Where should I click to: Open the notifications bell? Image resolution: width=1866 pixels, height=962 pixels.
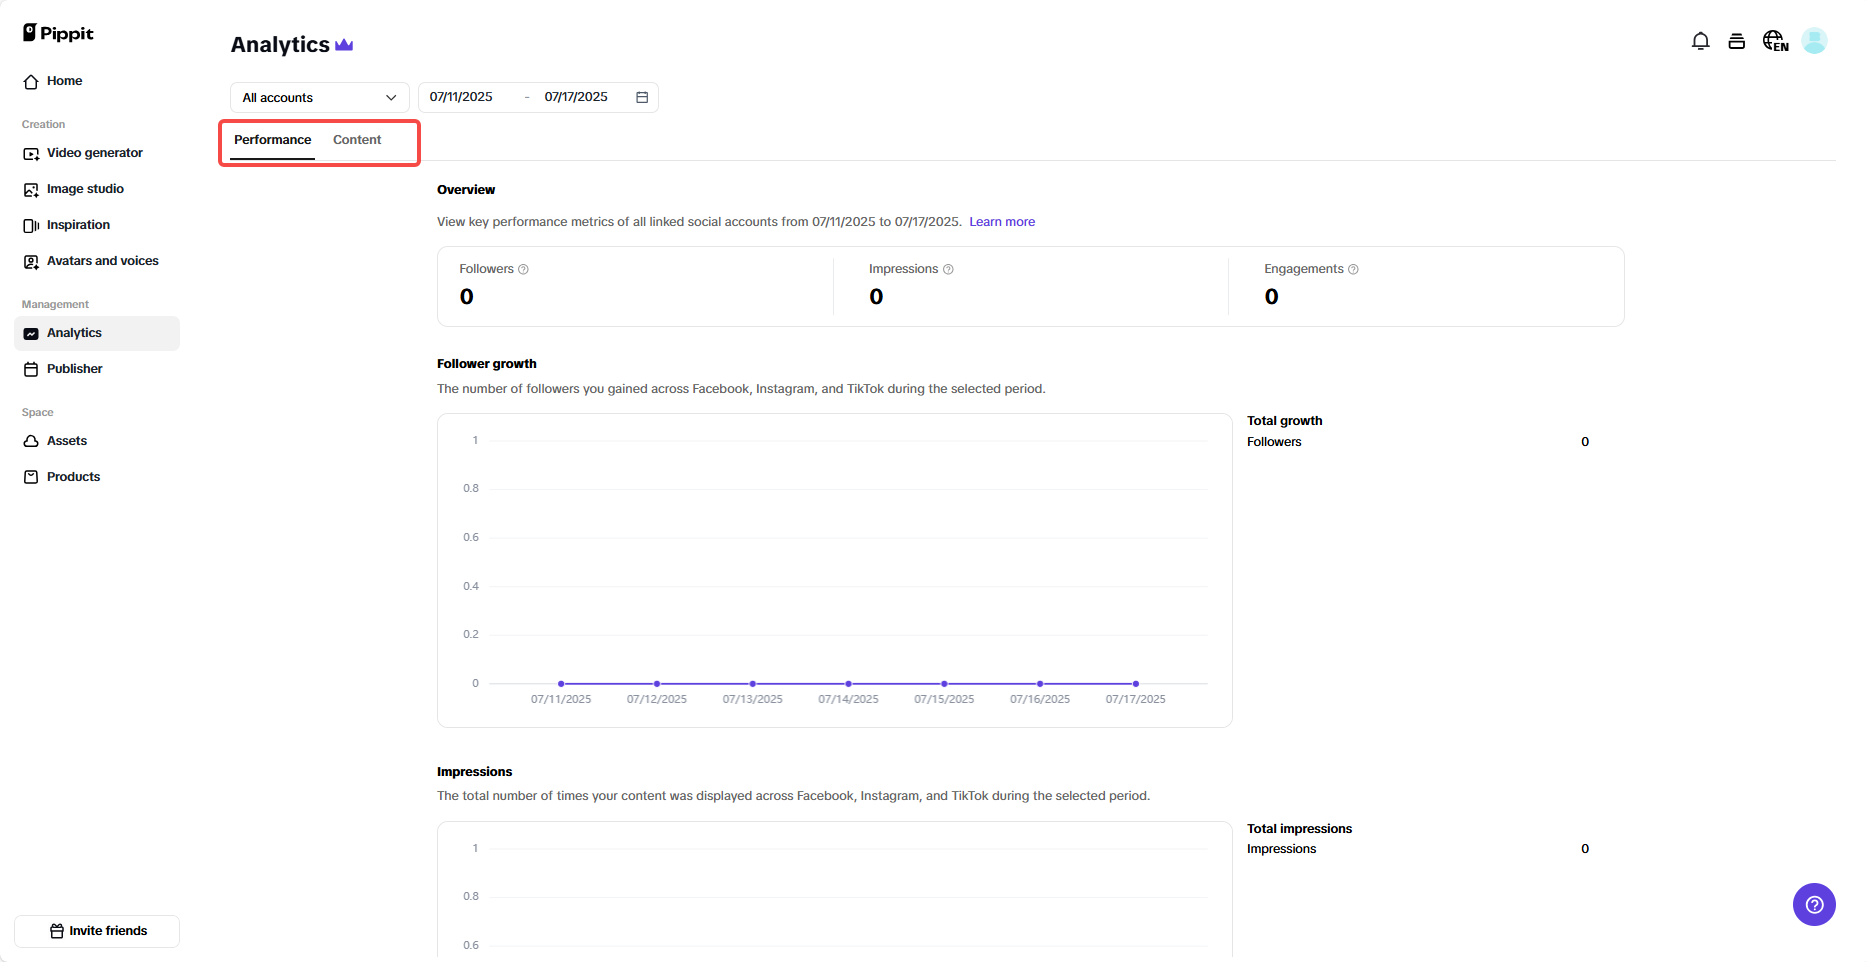tap(1701, 40)
